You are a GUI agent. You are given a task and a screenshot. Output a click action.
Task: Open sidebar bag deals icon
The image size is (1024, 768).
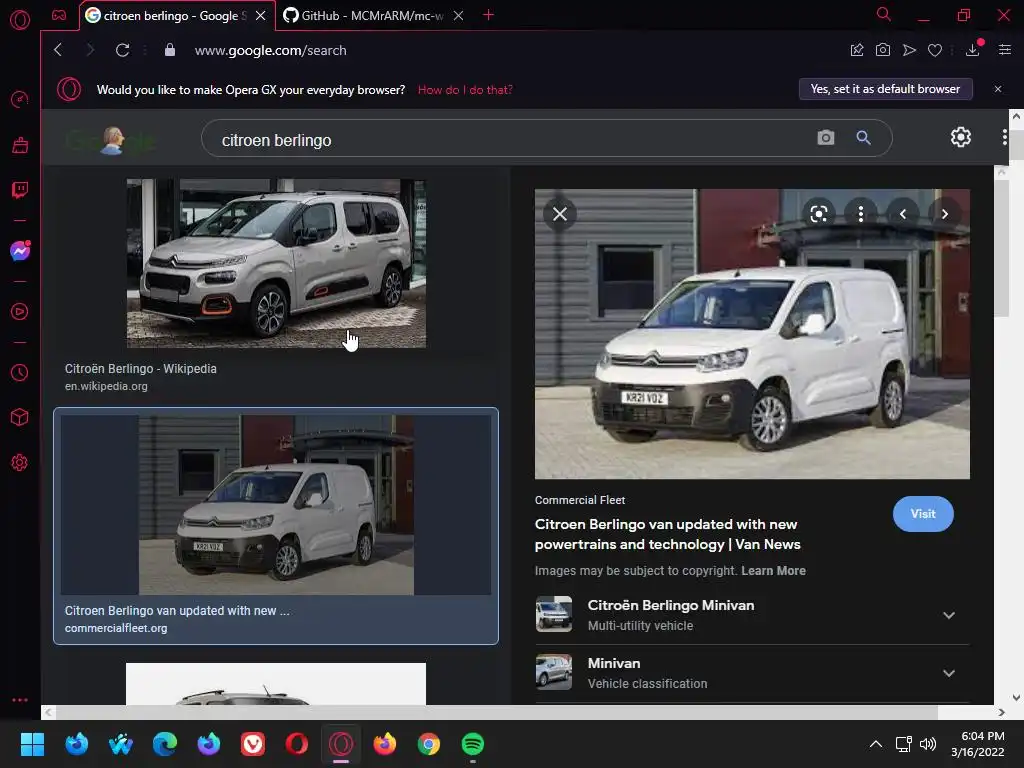pos(20,145)
